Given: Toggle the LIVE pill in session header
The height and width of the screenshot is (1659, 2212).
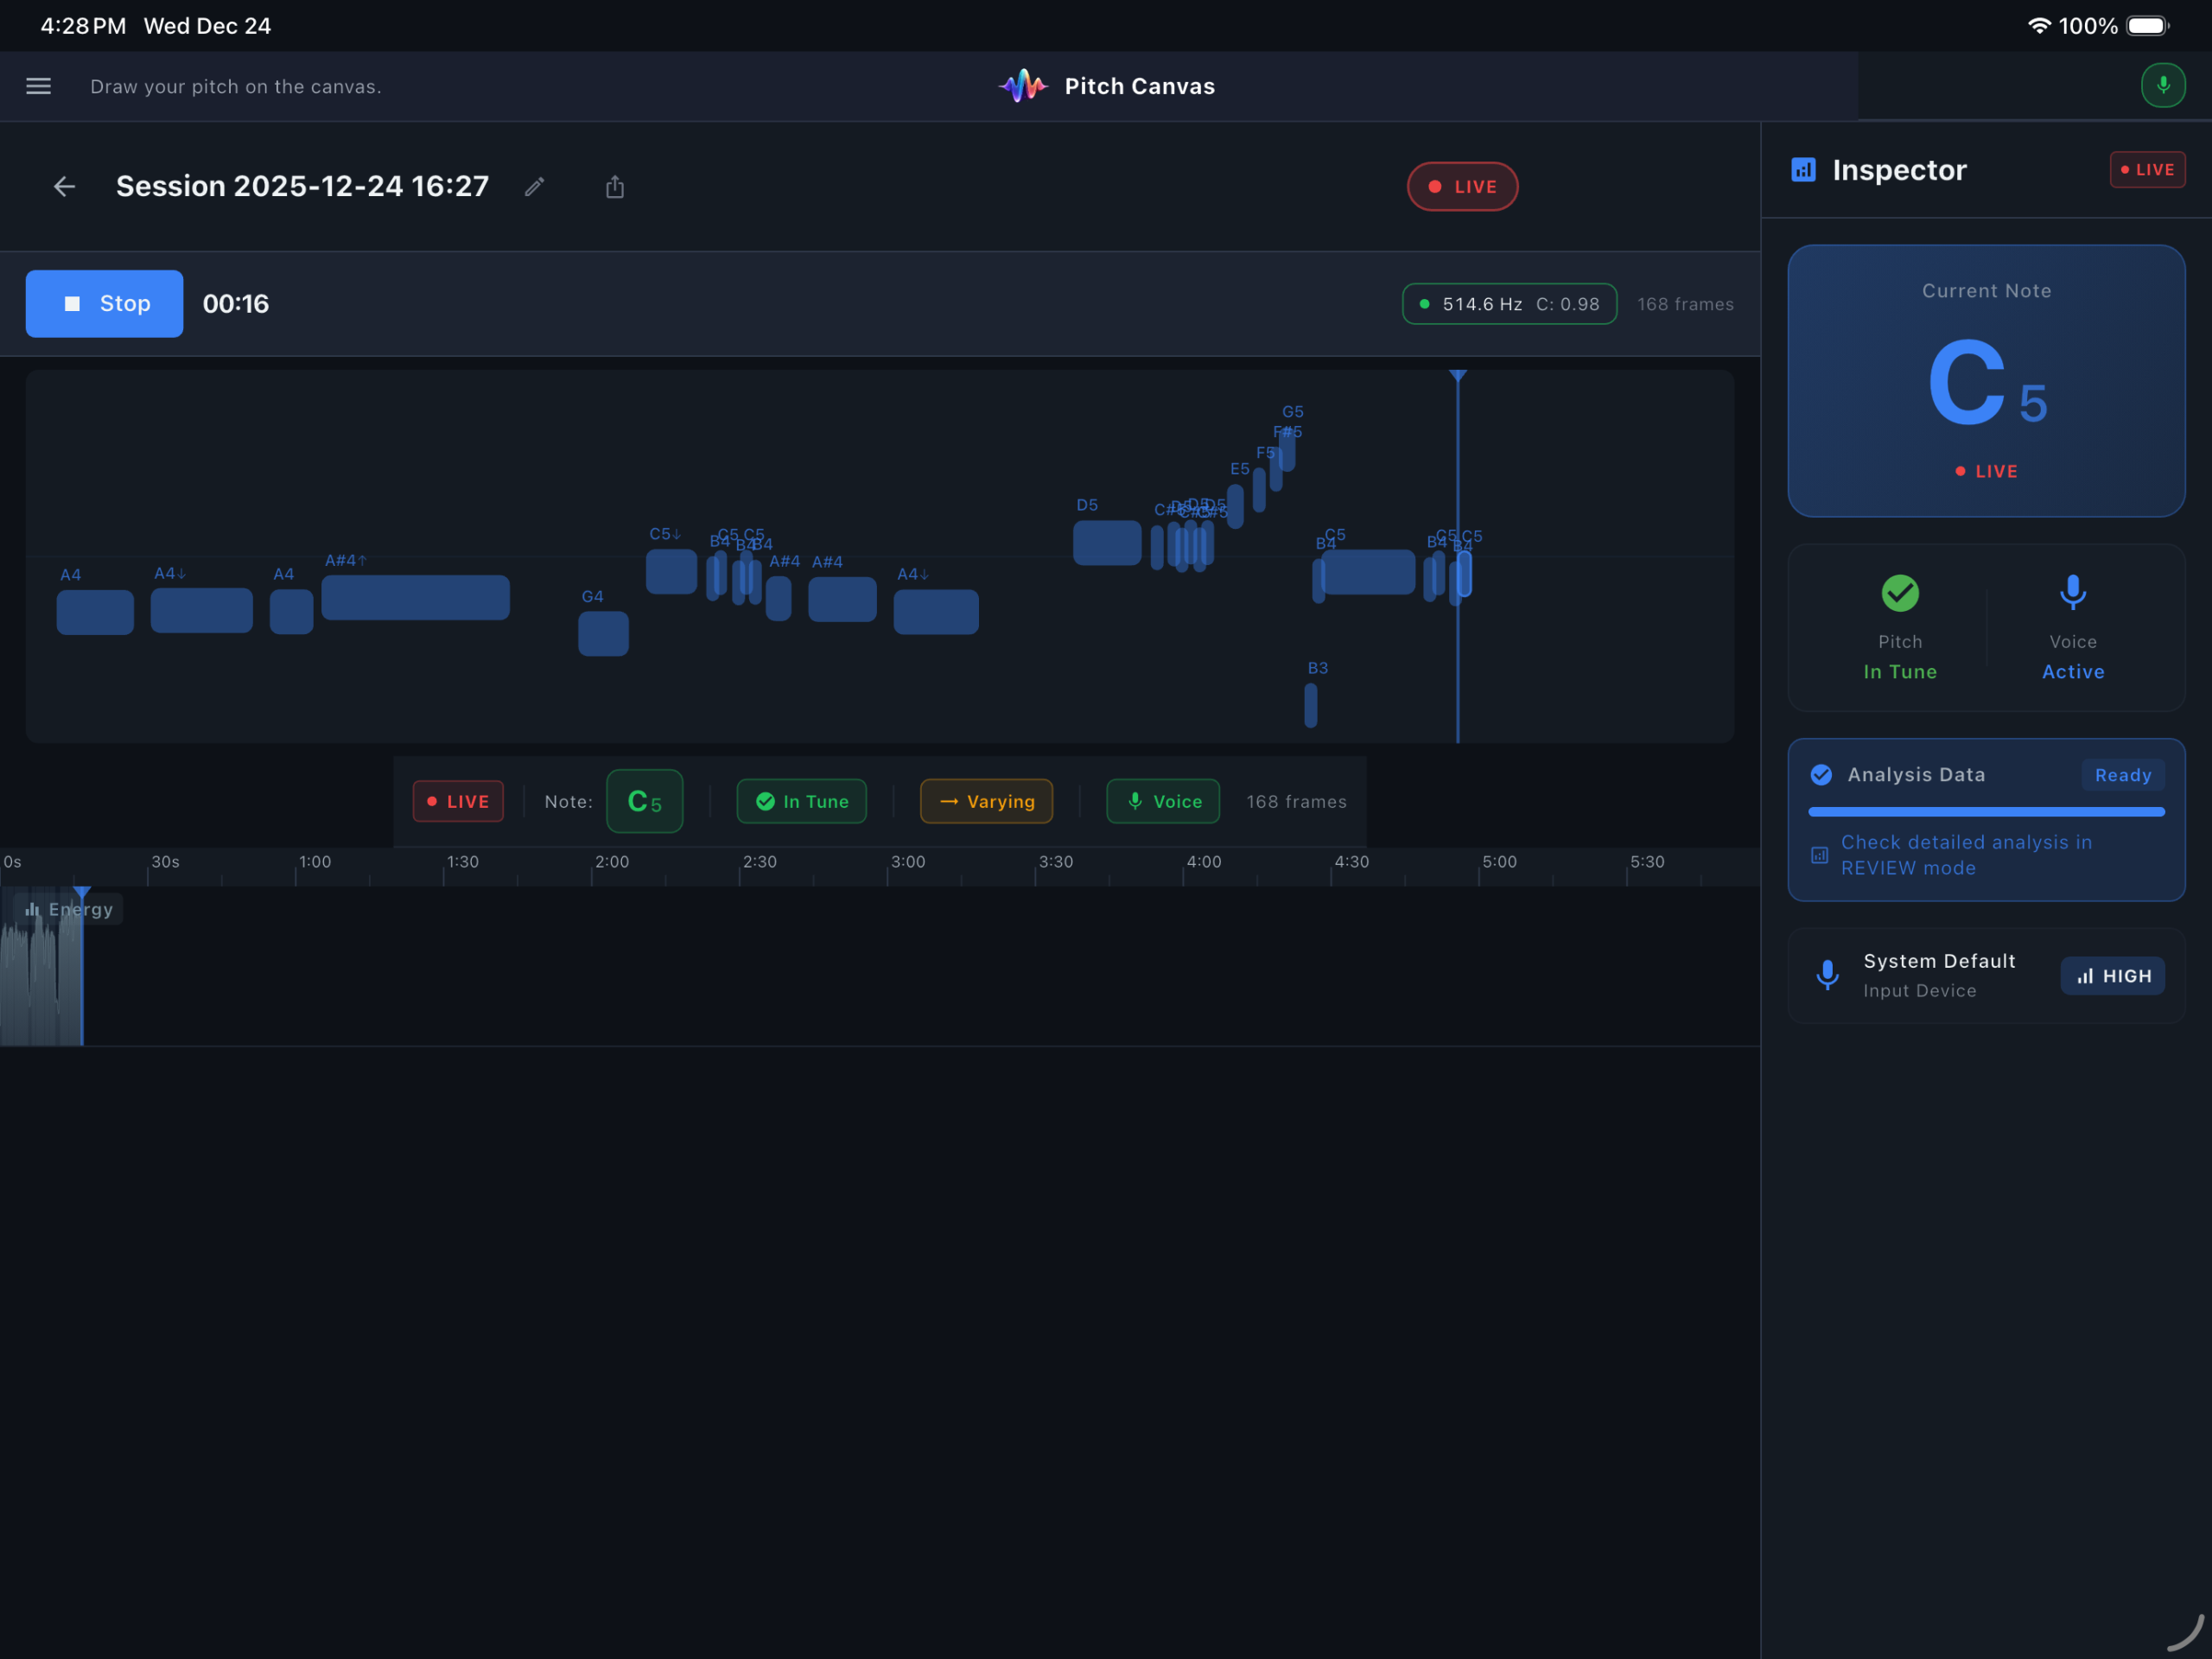Looking at the screenshot, I should [x=1462, y=187].
